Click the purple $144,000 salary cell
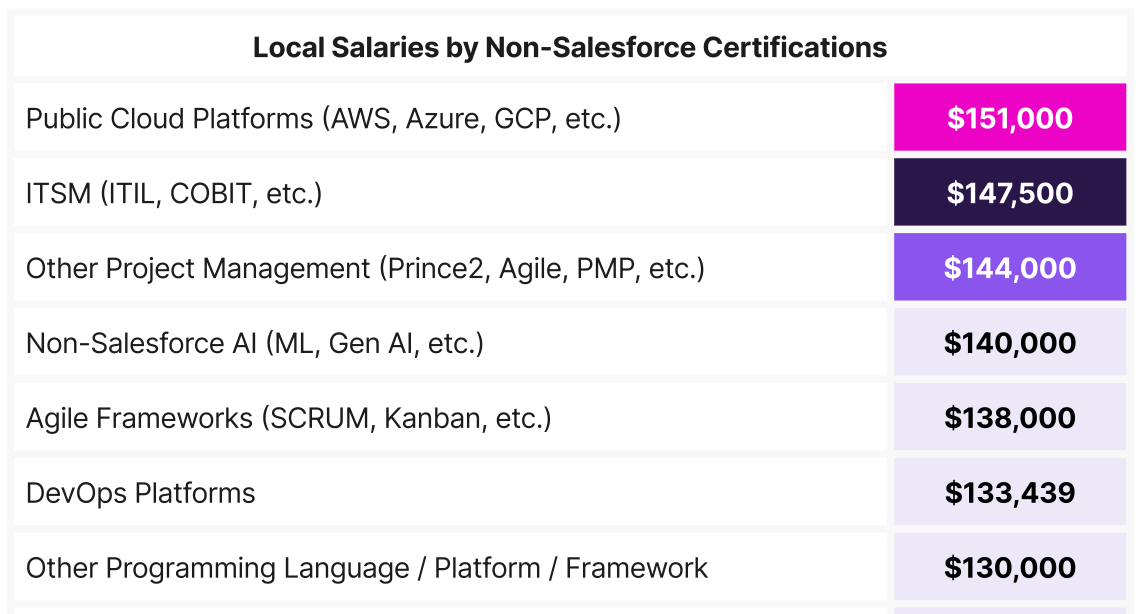The width and height of the screenshot is (1142, 614). pos(1010,268)
